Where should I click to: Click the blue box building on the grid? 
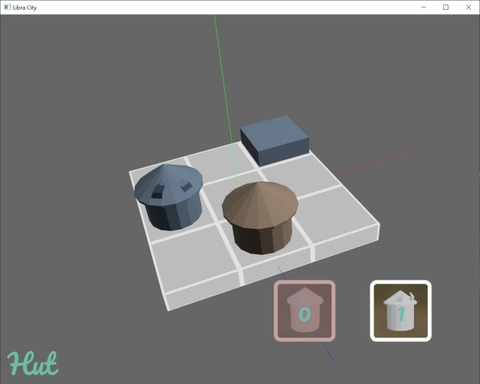coord(275,140)
